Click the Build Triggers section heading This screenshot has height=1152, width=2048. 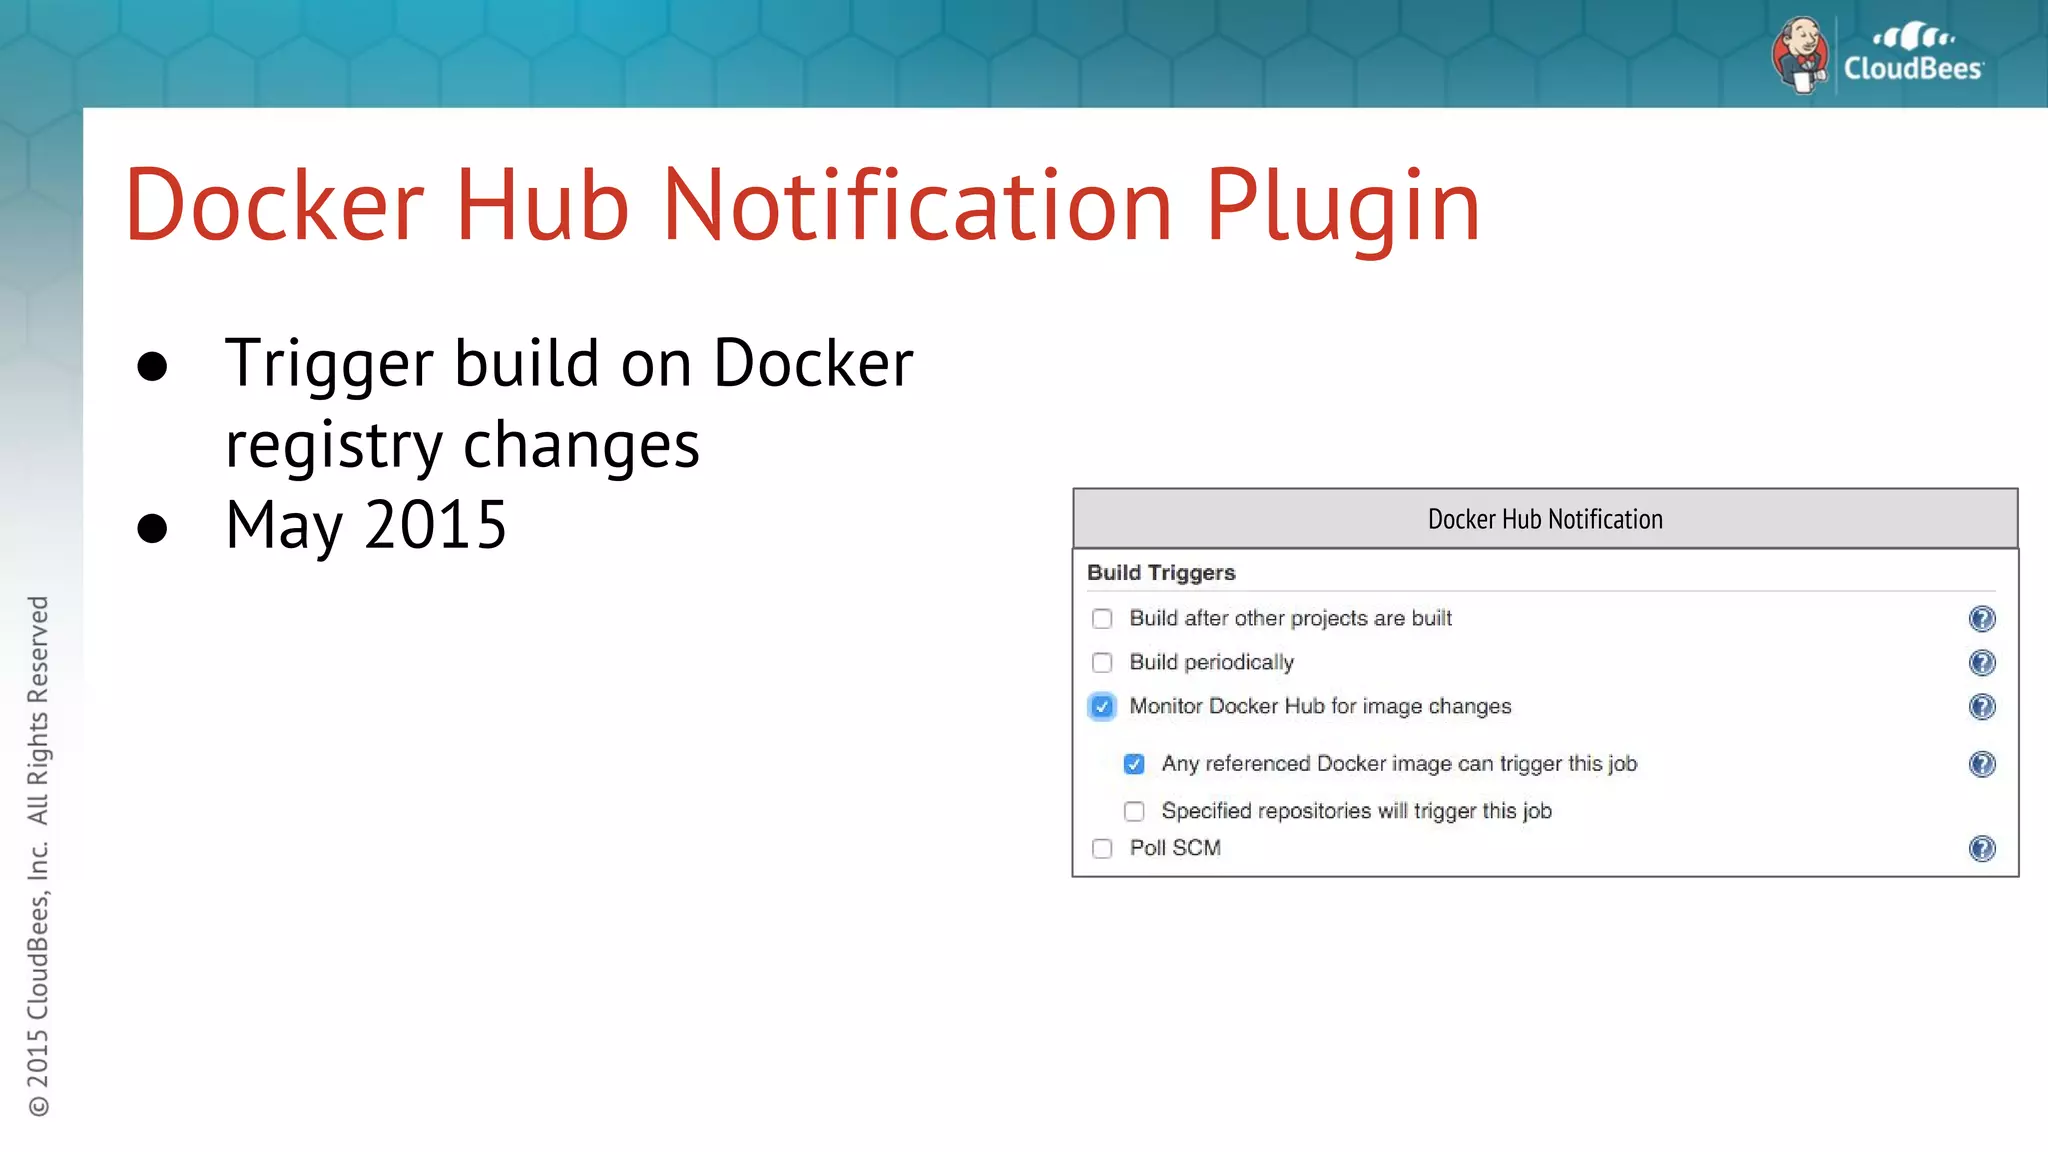1161,573
